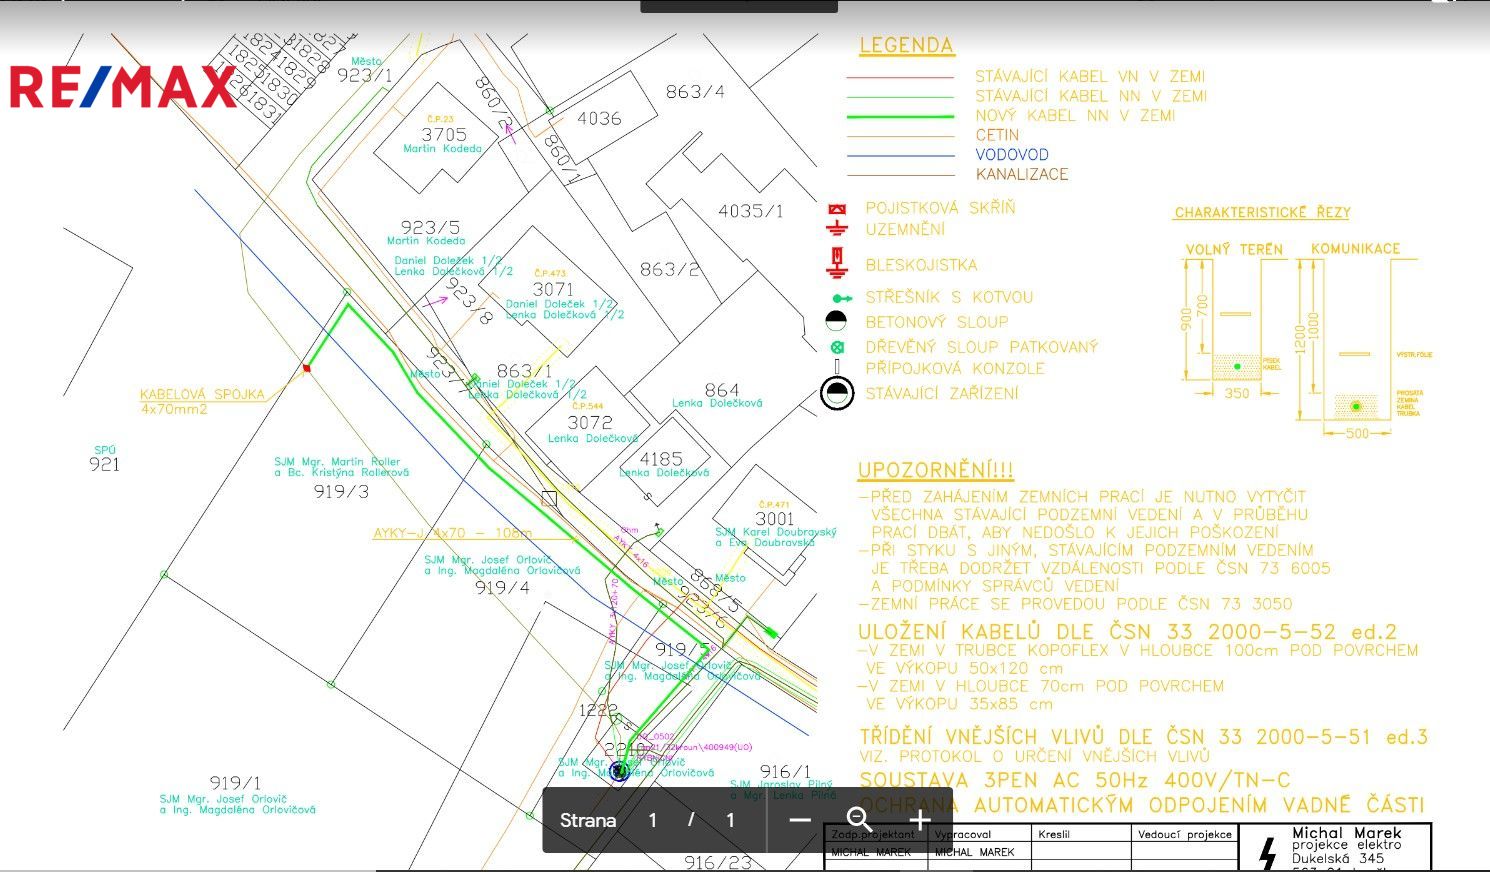Click the red cable joint marker on the map
The width and height of the screenshot is (1490, 872).
pyautogui.click(x=306, y=368)
